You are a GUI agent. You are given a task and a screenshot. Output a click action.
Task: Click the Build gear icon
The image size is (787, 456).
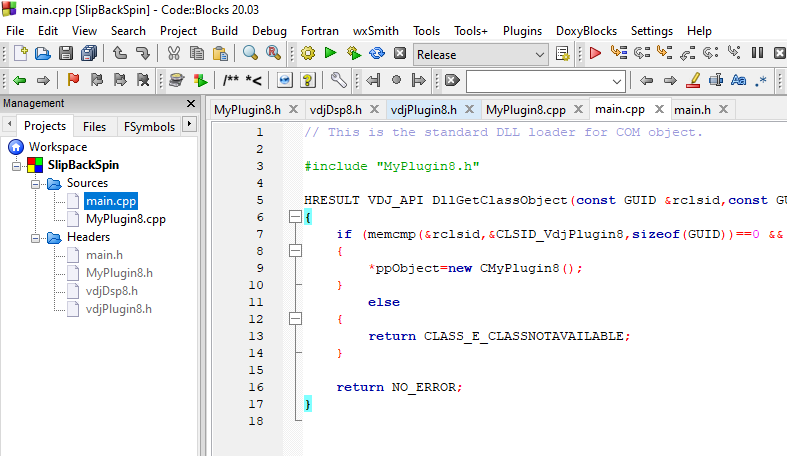pyautogui.click(x=308, y=53)
